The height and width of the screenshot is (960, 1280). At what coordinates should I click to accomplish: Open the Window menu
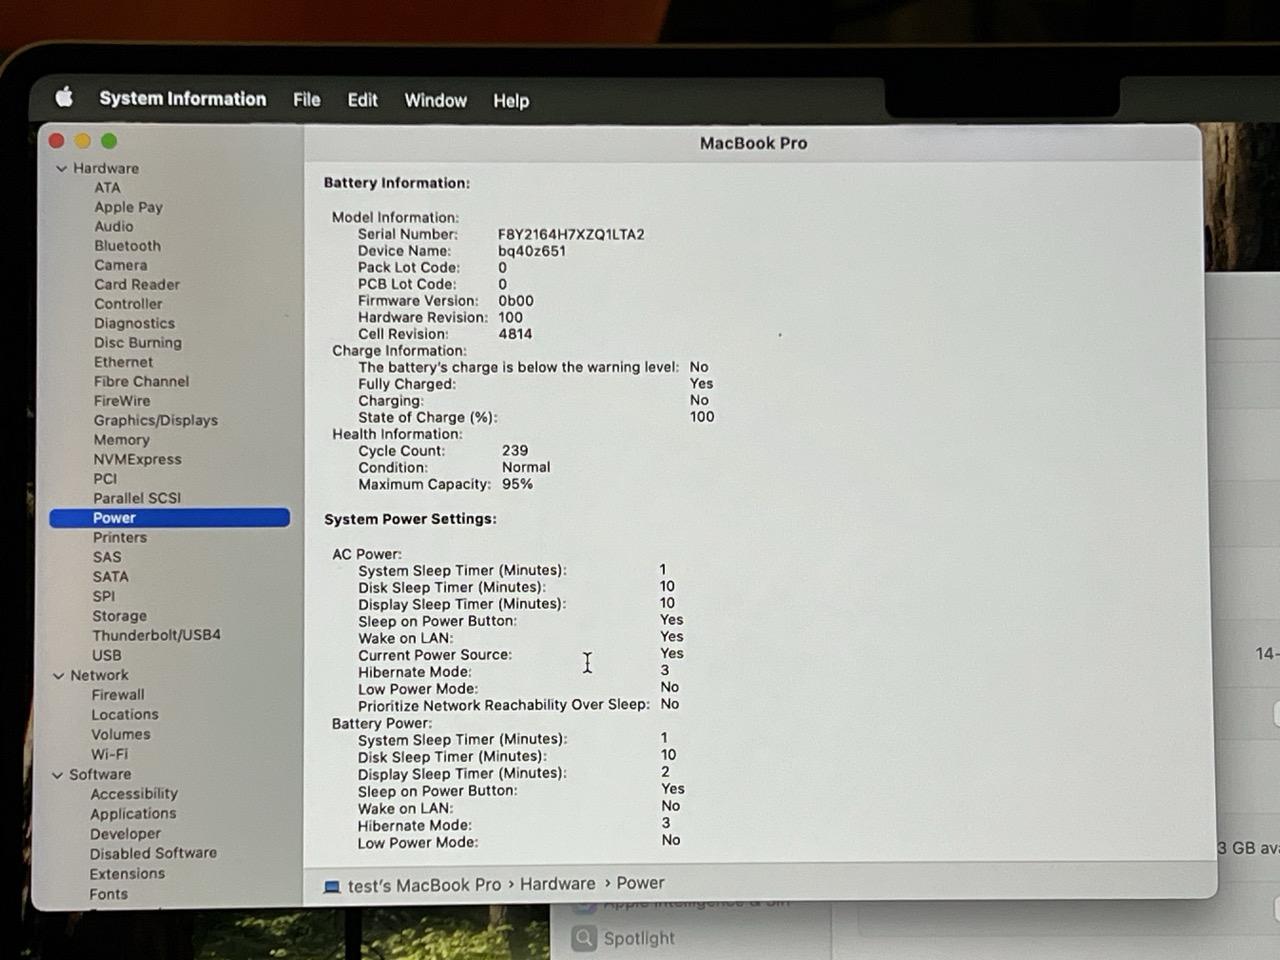(x=435, y=100)
